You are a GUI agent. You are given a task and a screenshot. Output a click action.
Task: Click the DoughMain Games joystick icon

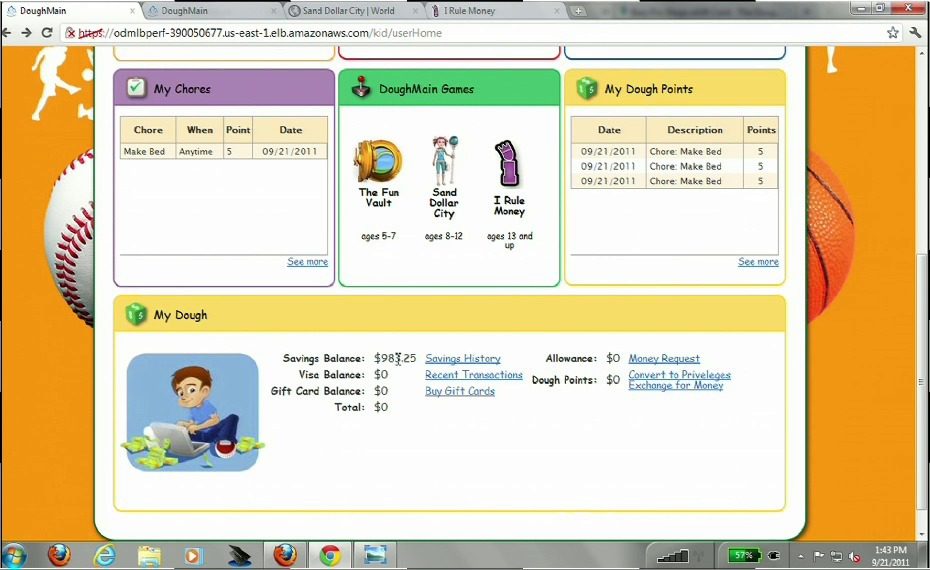[361, 87]
